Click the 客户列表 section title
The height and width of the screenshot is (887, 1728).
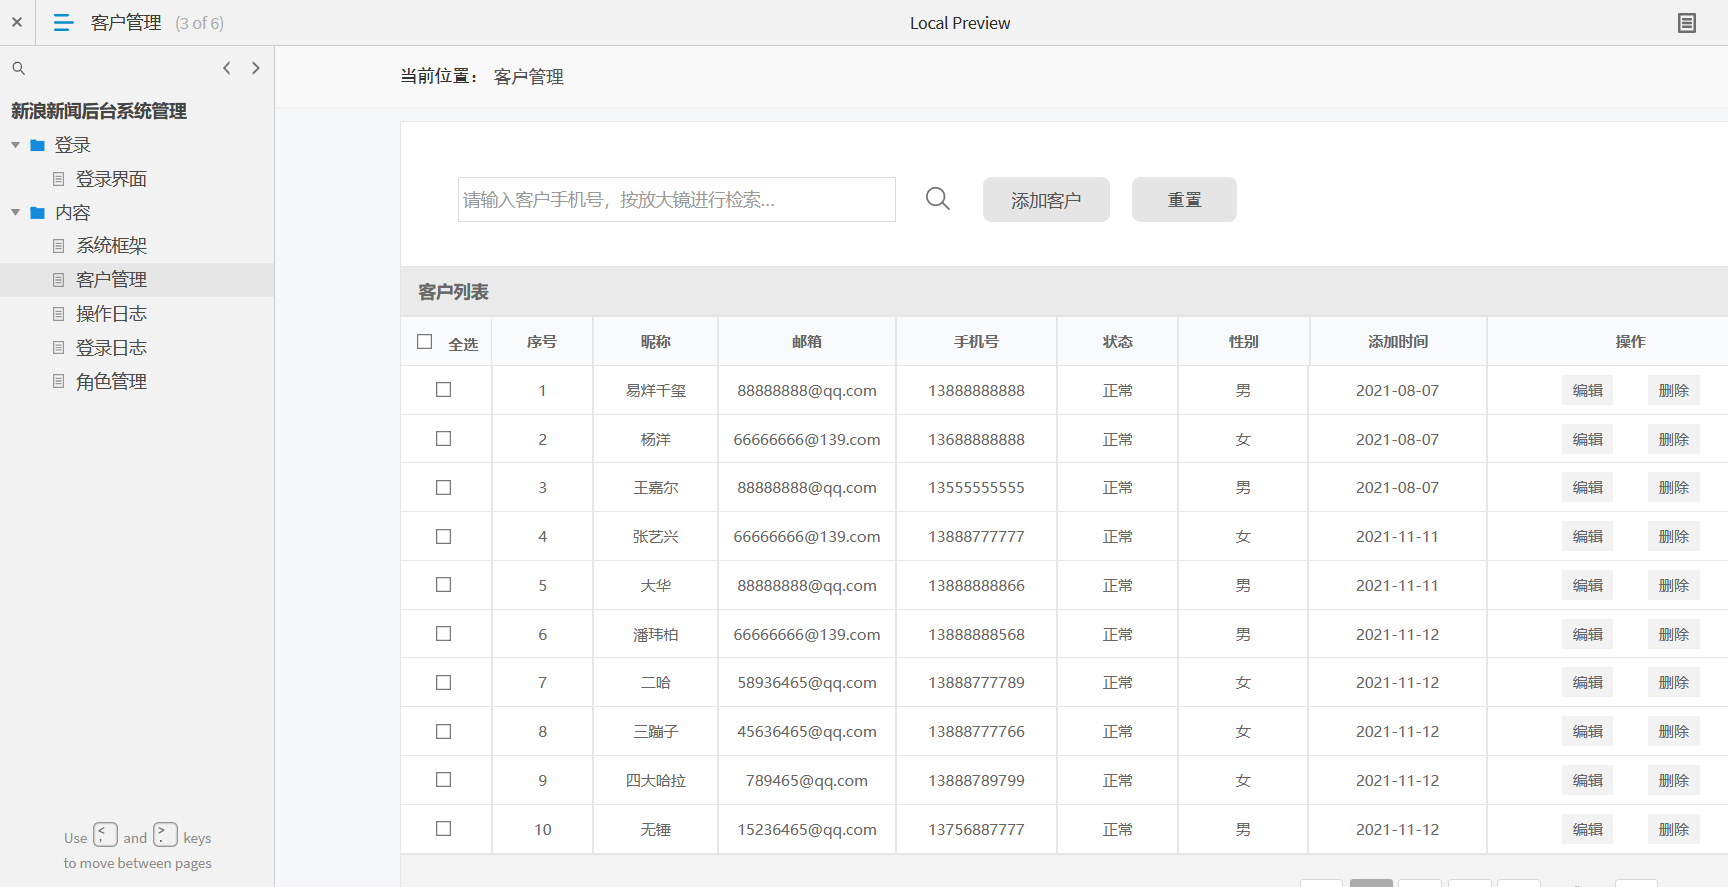[x=453, y=292]
